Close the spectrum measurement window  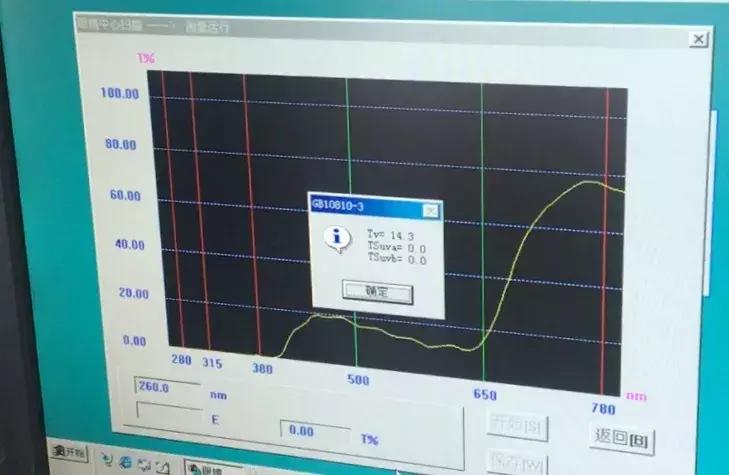coord(698,39)
